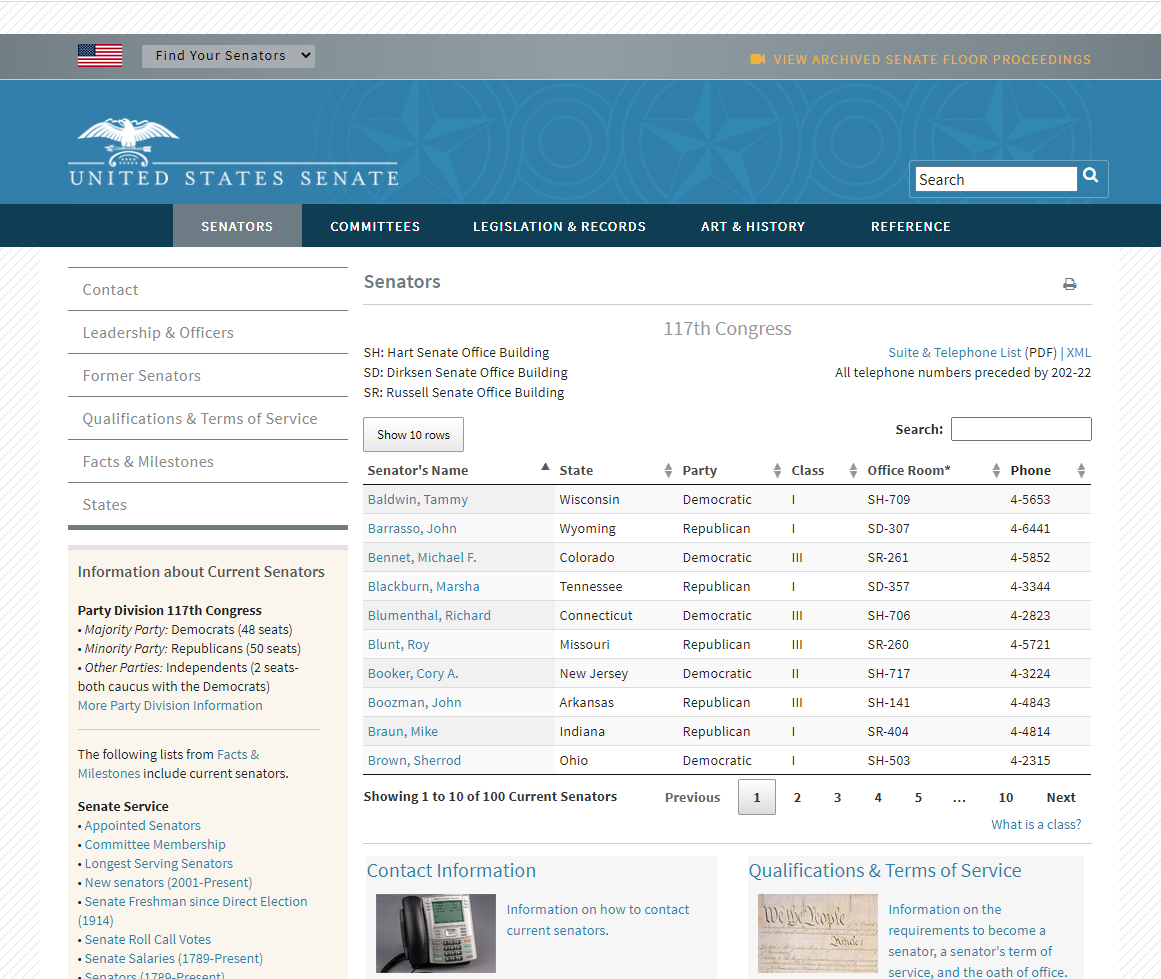Image resolution: width=1161 pixels, height=979 pixels.
Task: Open Blackburn, Marsha senator link
Action: coord(424,586)
